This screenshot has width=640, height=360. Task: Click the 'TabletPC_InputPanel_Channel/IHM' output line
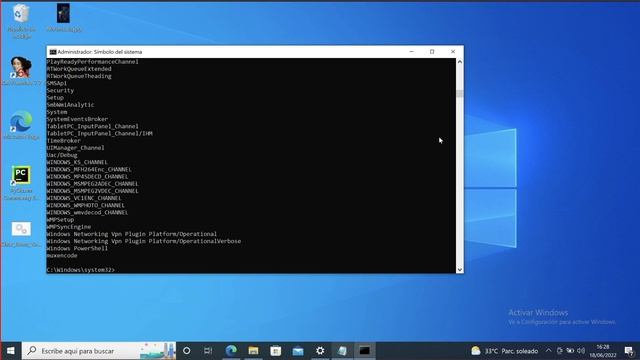point(100,133)
